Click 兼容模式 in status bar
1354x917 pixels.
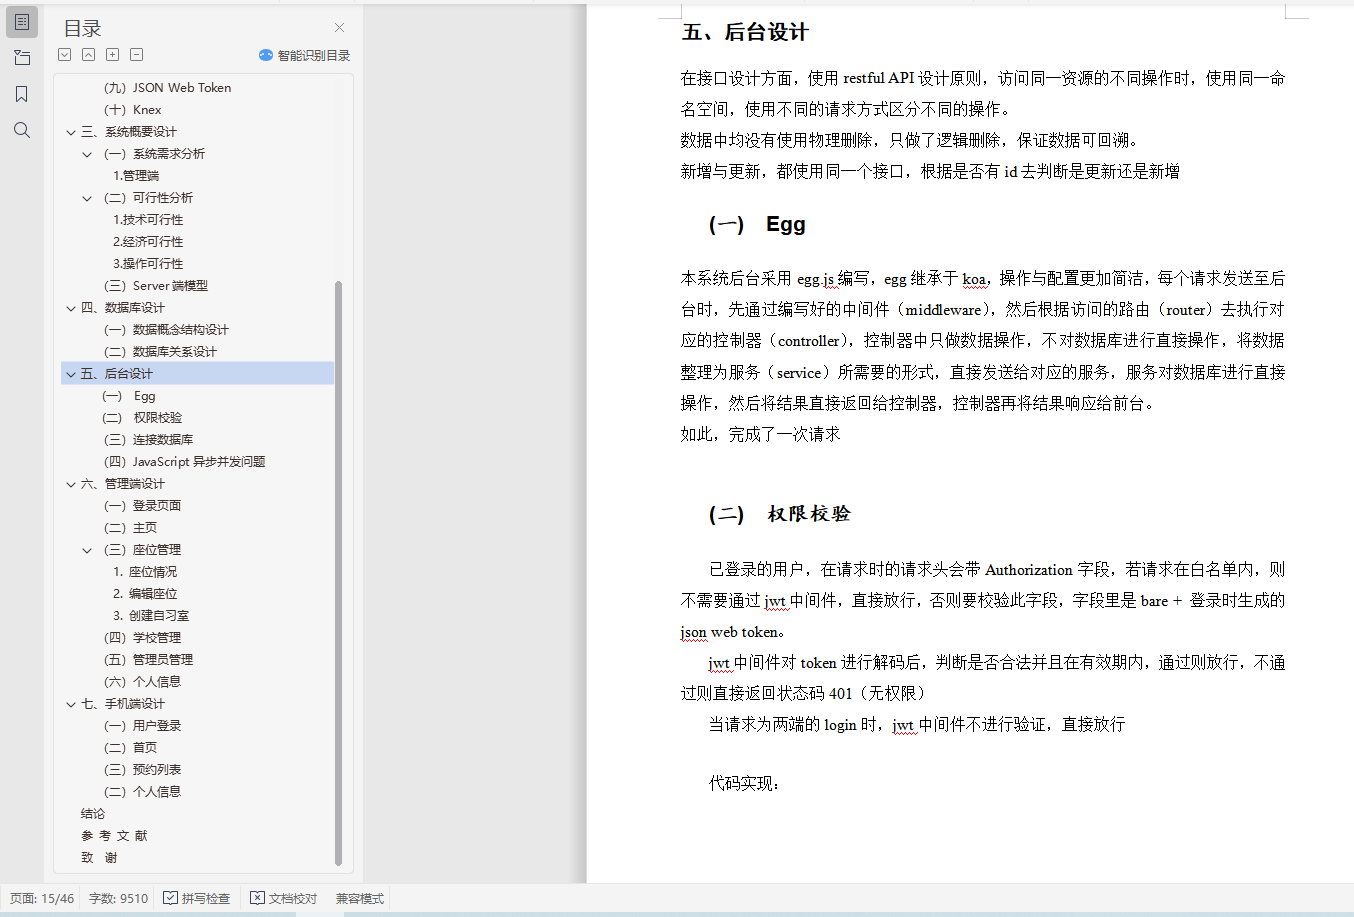(359, 898)
